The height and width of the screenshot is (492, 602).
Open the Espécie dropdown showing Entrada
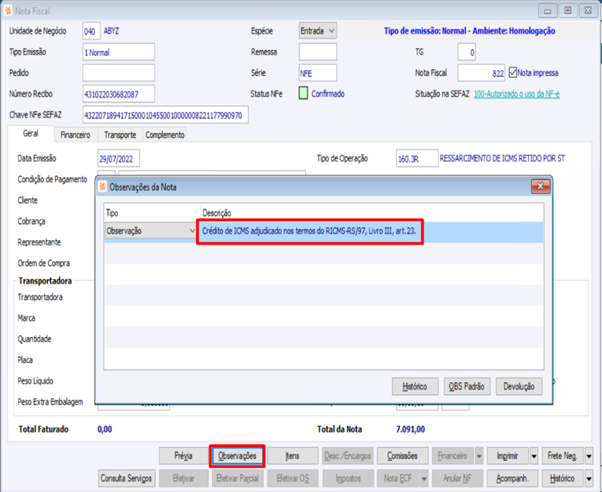[318, 31]
